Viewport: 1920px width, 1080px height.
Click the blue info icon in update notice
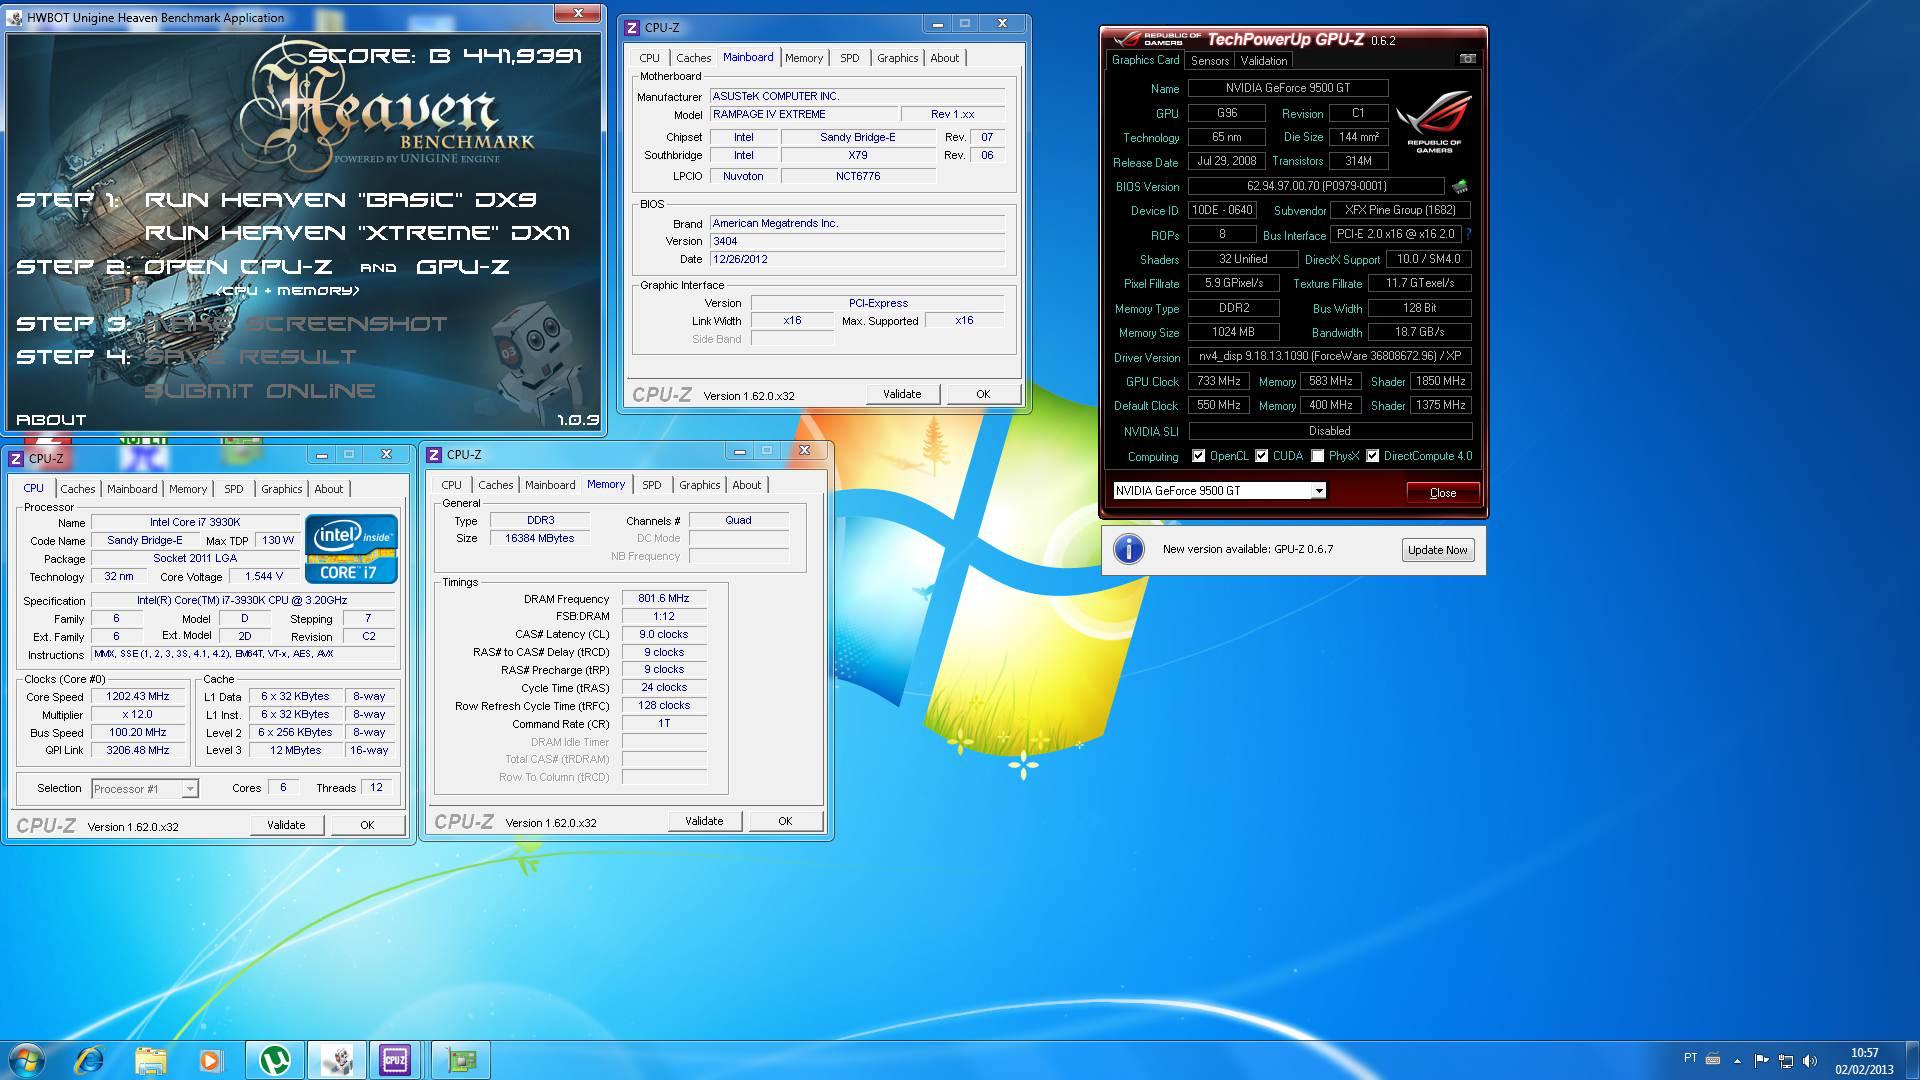[x=1129, y=549]
